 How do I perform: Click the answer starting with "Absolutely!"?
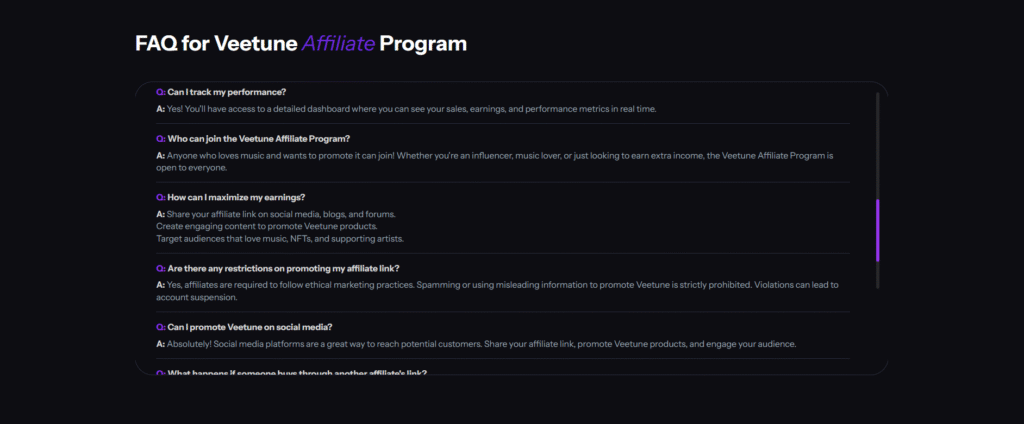tap(480, 344)
